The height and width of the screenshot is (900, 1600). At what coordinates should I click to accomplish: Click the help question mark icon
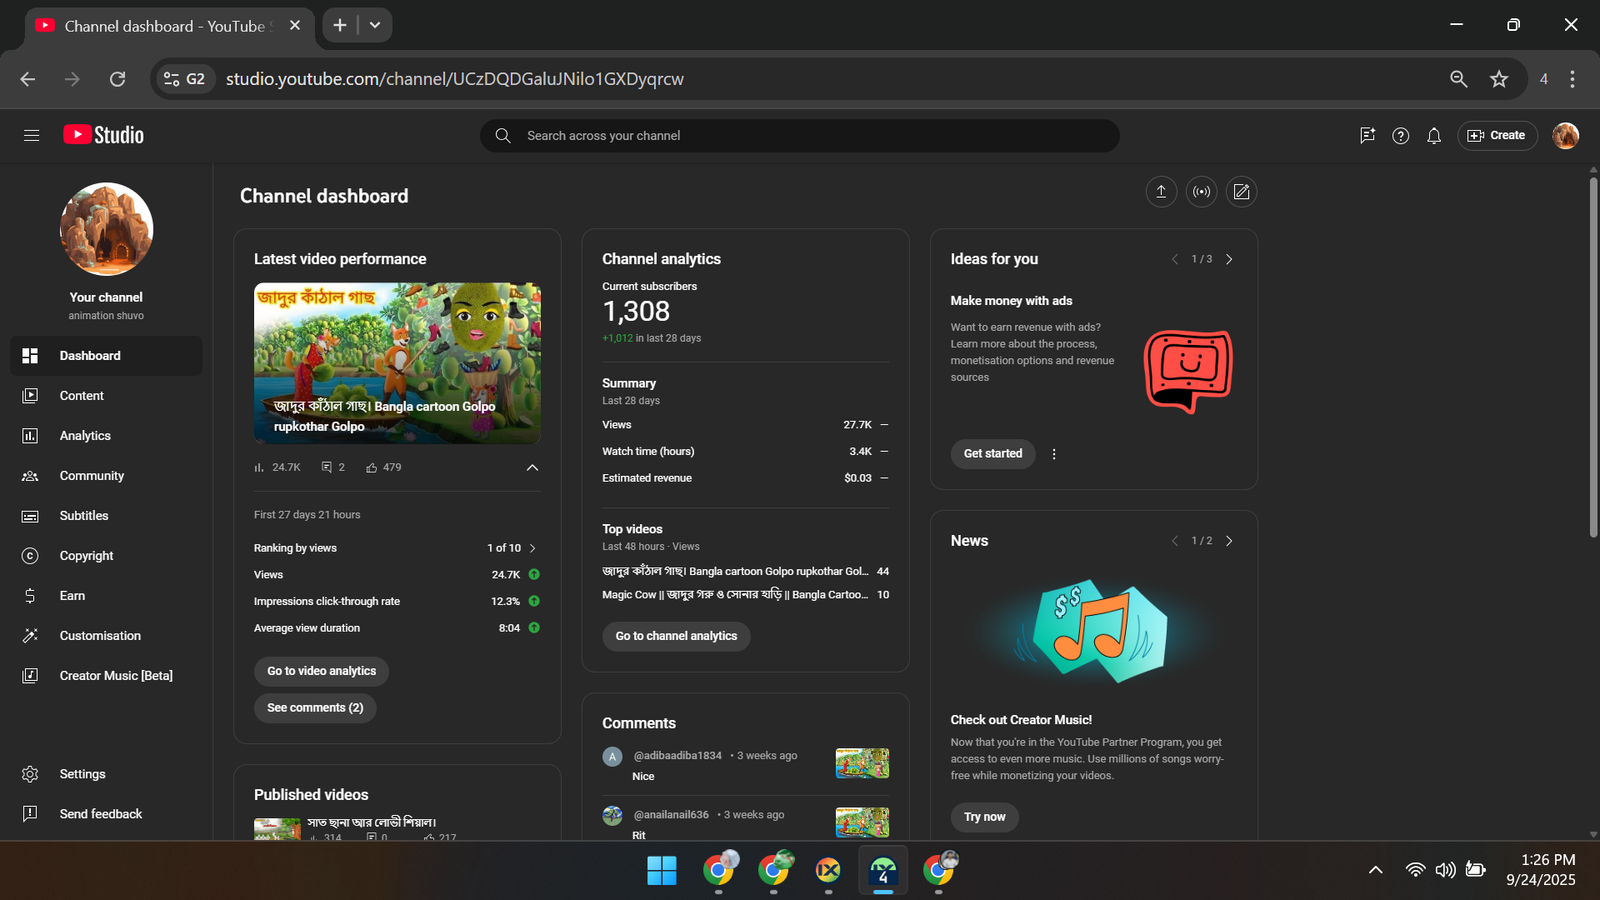pos(1400,136)
